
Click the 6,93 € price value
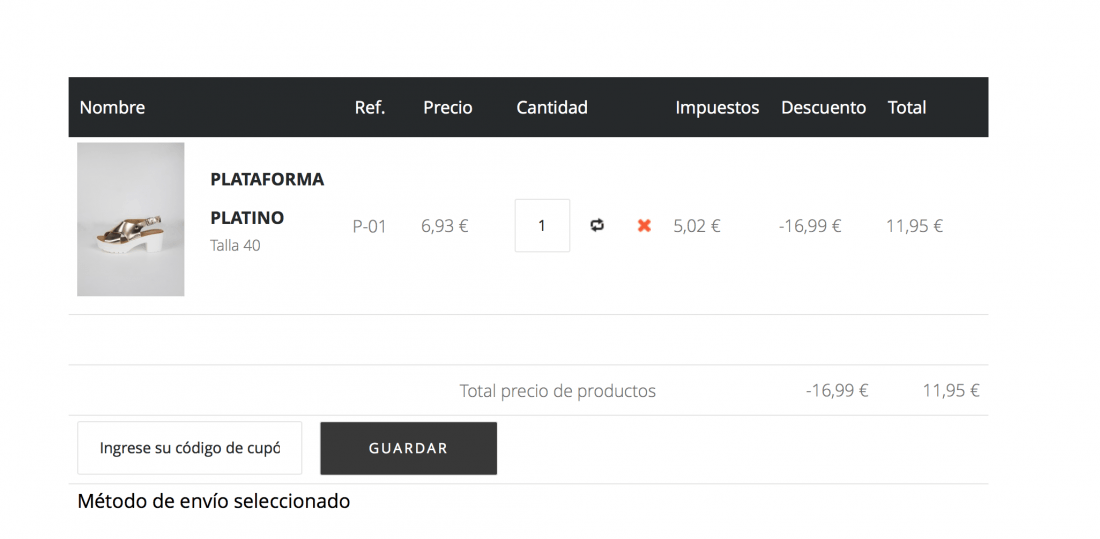click(x=445, y=226)
